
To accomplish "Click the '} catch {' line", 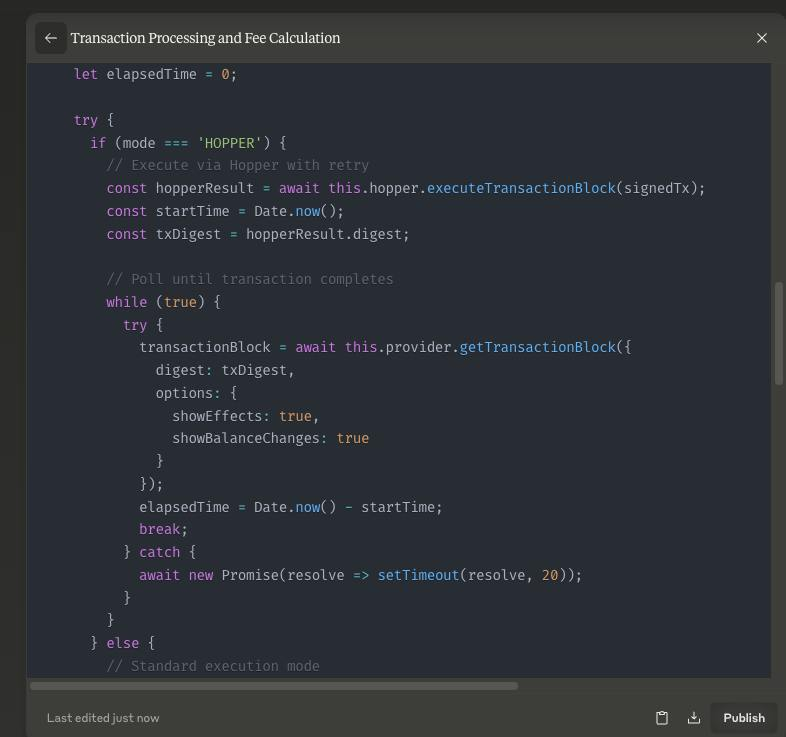I will pos(159,552).
